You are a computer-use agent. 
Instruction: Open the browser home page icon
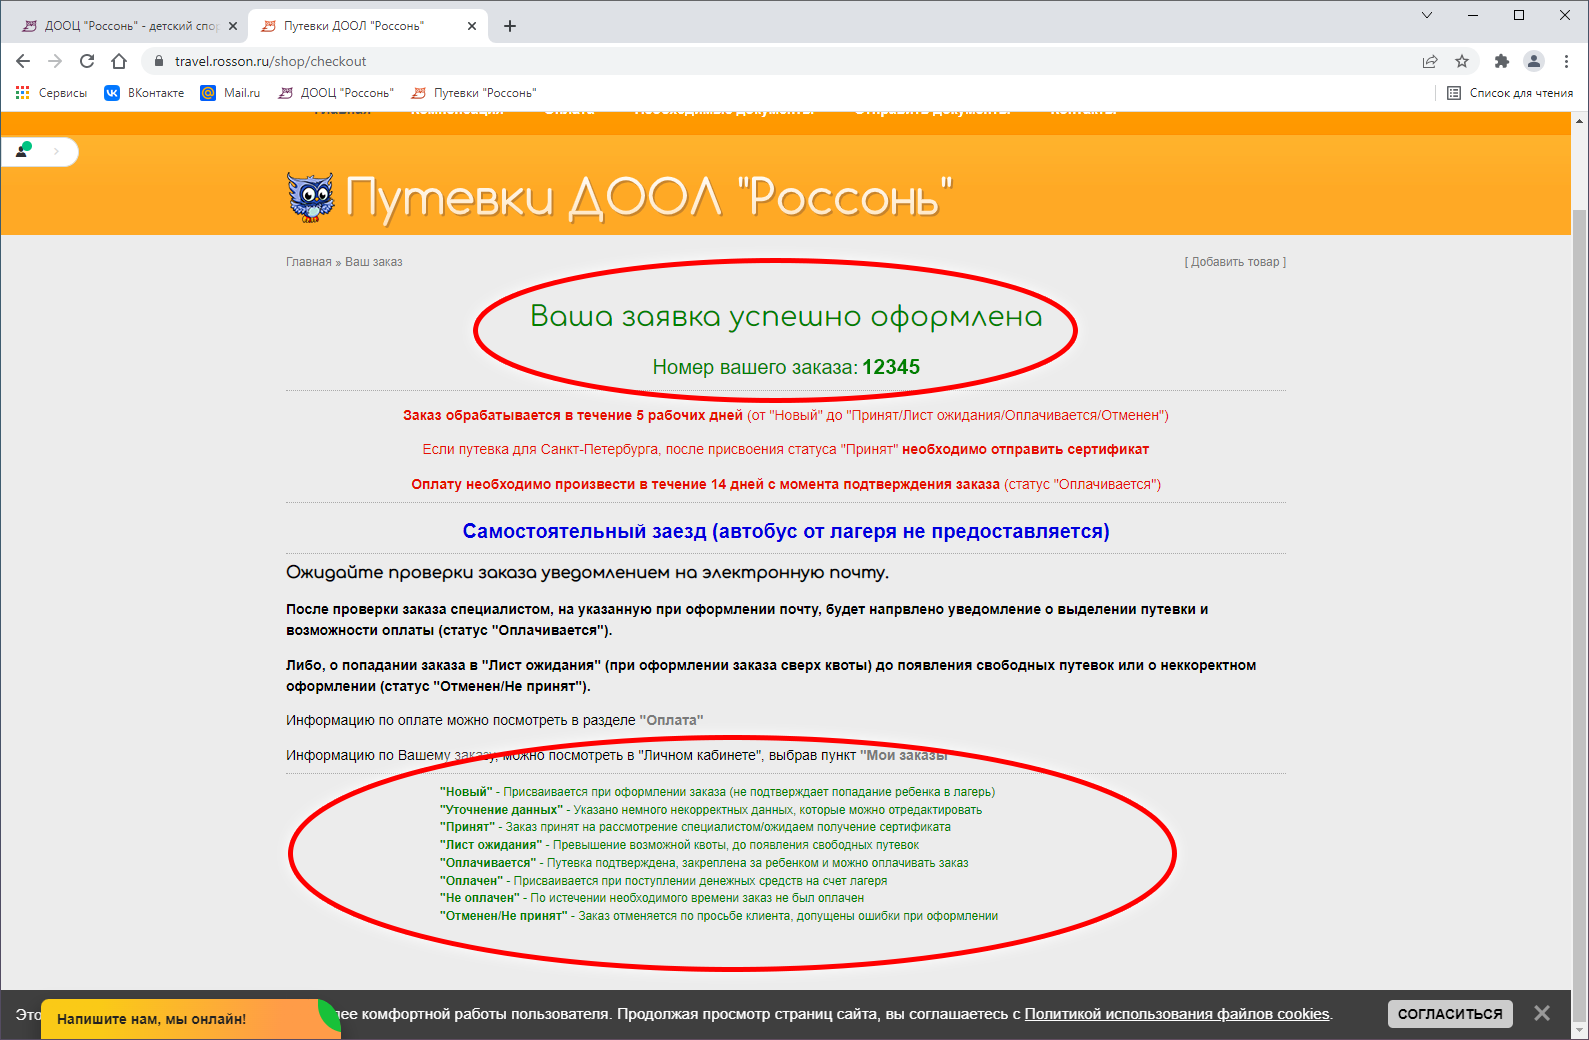click(x=119, y=61)
